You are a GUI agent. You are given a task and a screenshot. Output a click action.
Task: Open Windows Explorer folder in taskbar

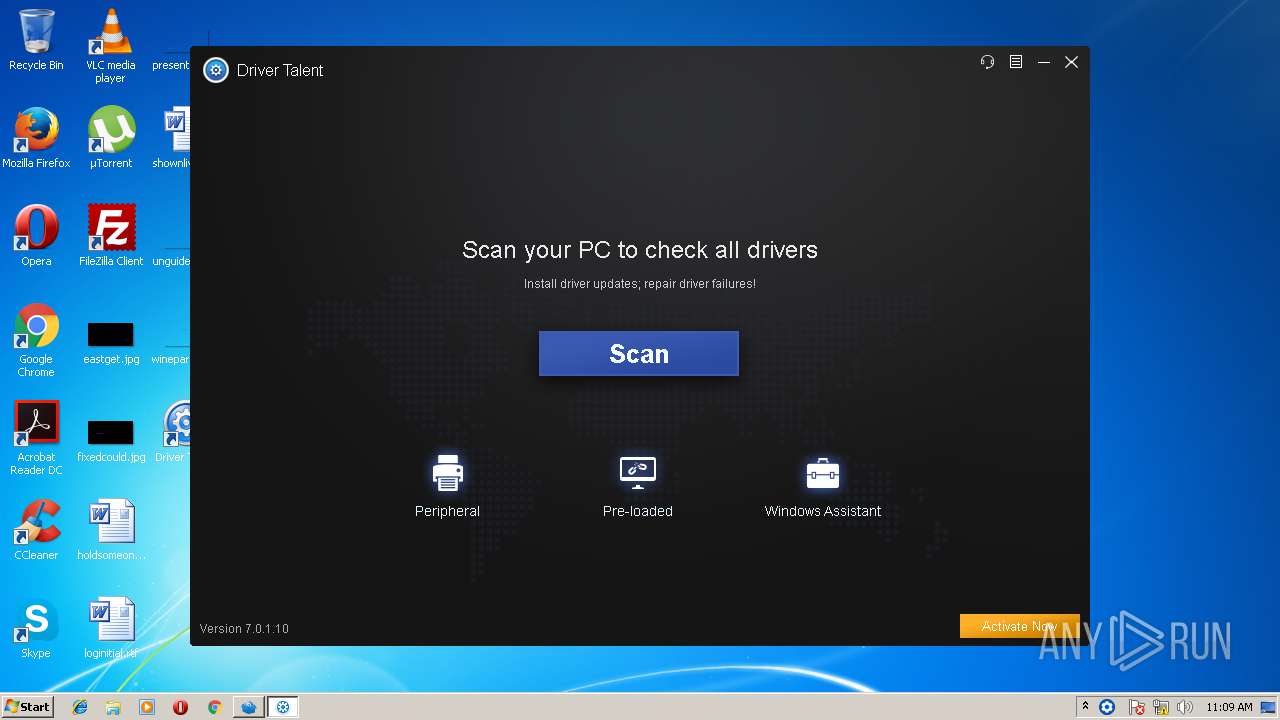tap(113, 707)
